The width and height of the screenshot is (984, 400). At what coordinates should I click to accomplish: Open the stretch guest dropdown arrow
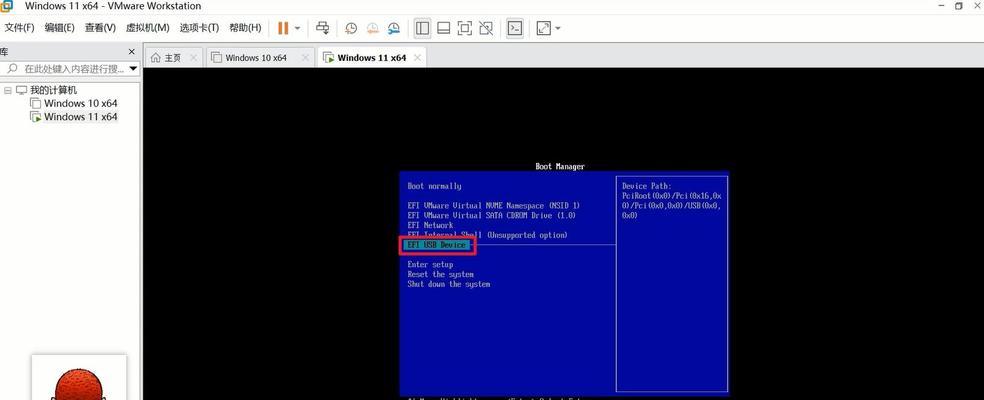click(557, 28)
